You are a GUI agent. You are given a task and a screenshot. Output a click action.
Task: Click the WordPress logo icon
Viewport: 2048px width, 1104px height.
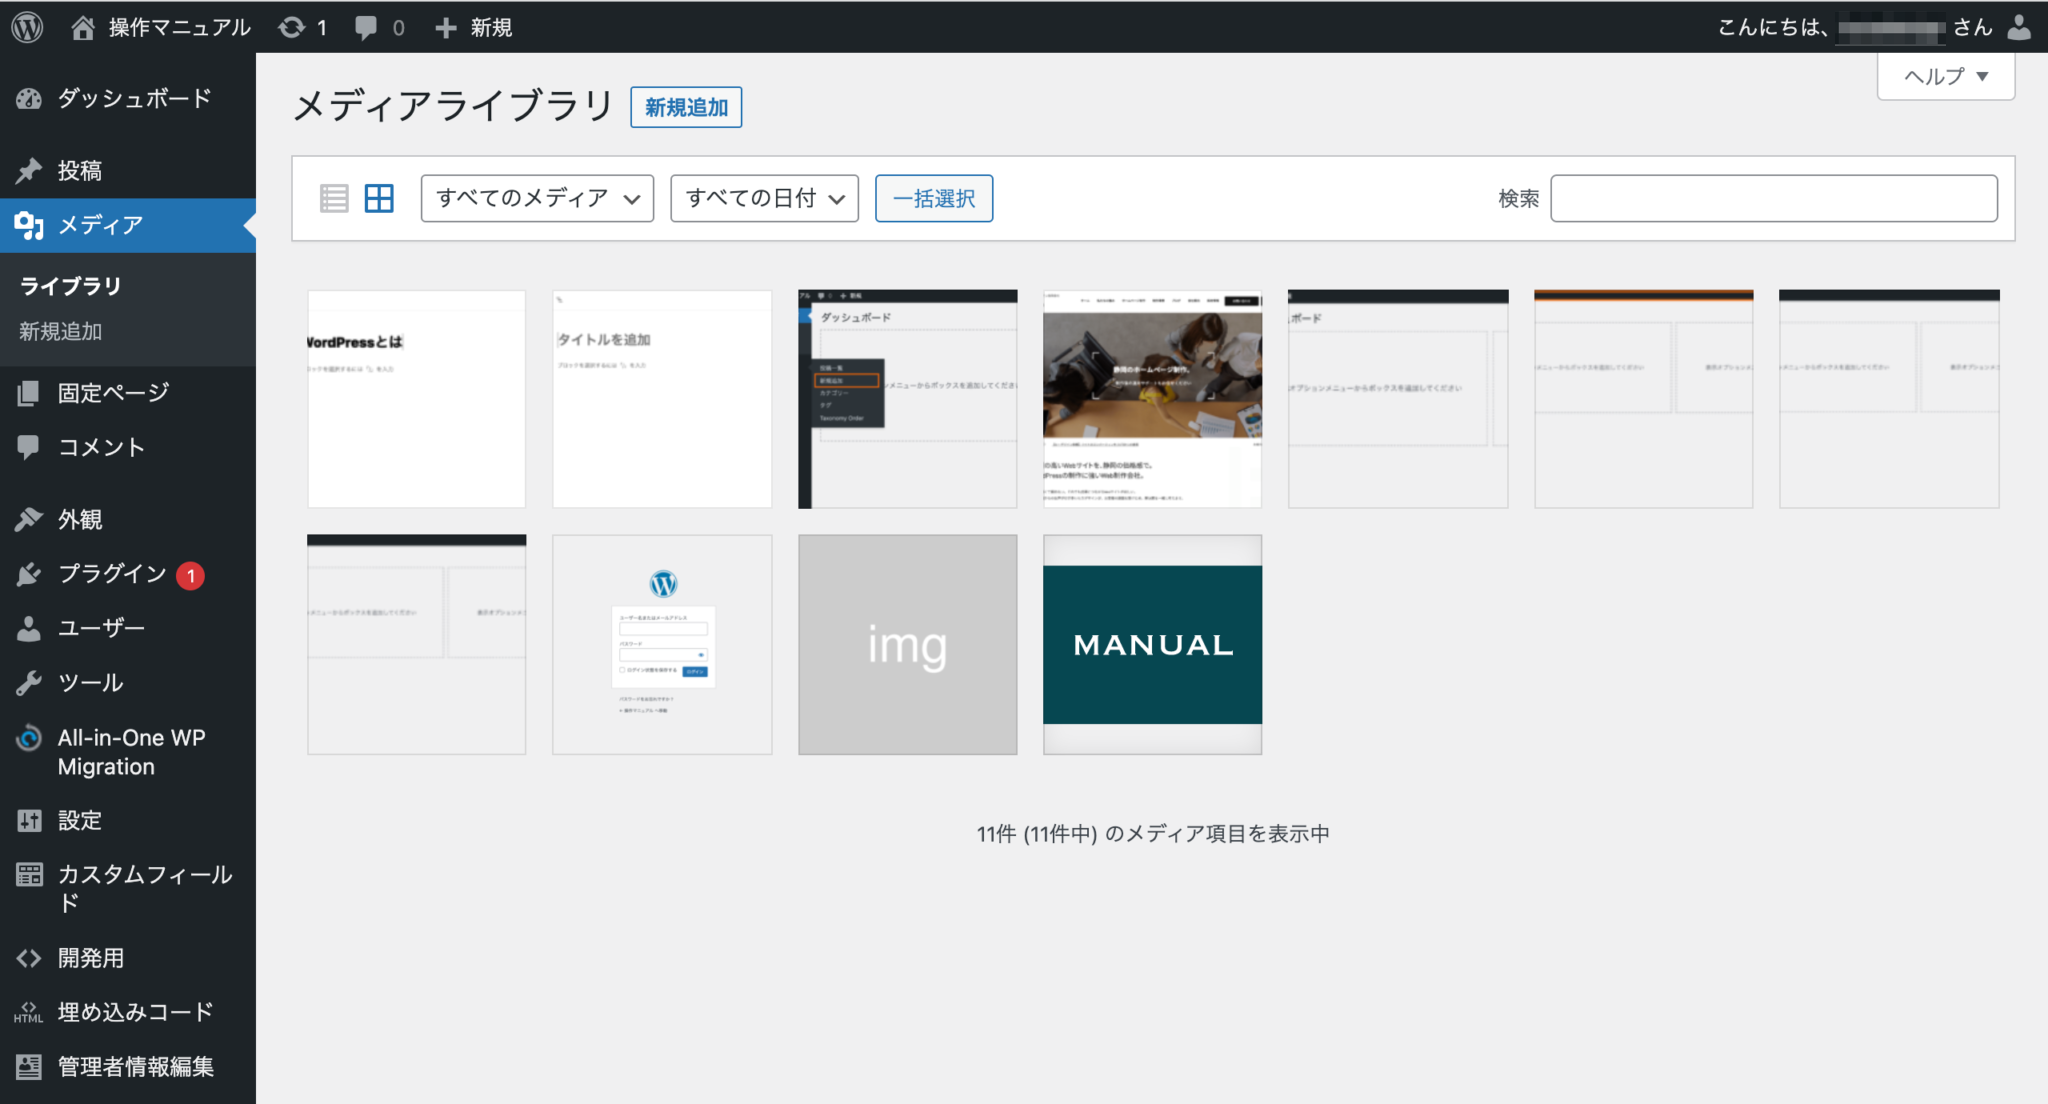click(27, 27)
